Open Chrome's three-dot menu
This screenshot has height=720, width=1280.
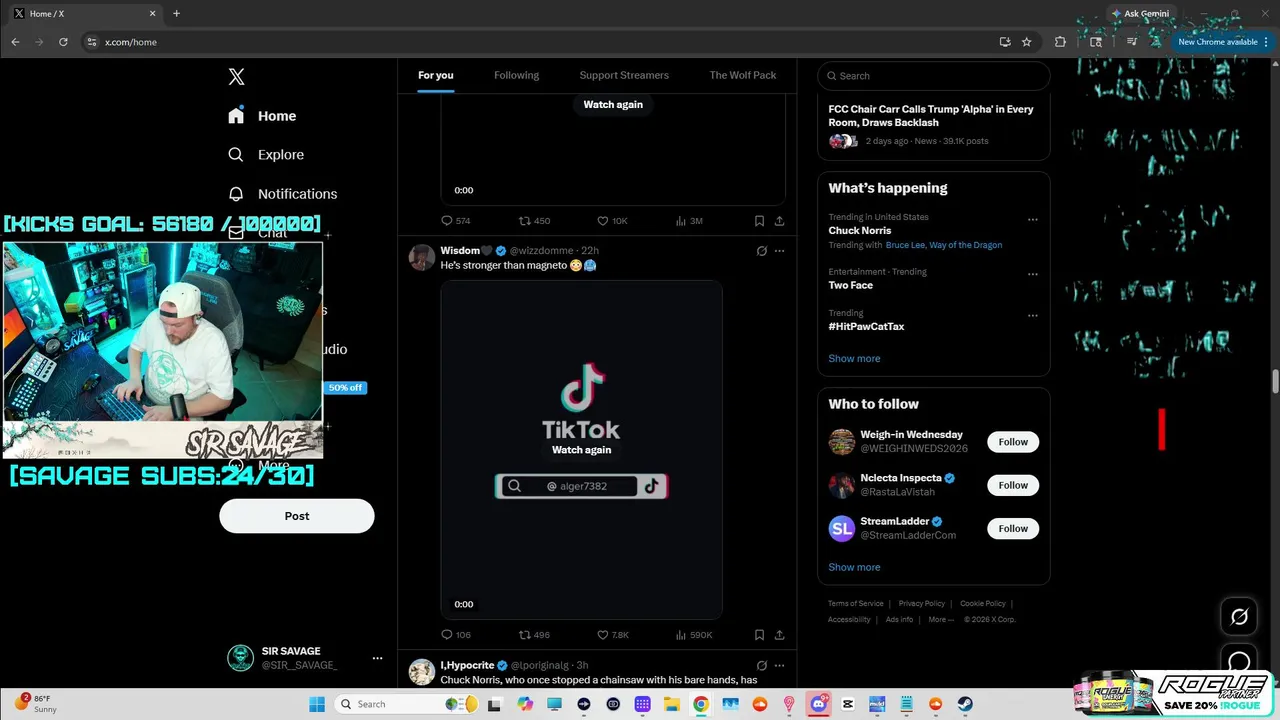(1266, 42)
